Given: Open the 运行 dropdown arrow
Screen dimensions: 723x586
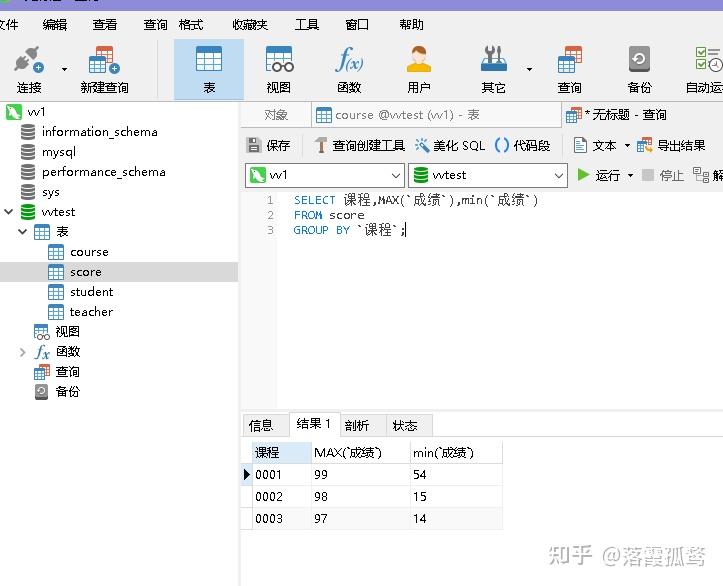Looking at the screenshot, I should point(630,176).
